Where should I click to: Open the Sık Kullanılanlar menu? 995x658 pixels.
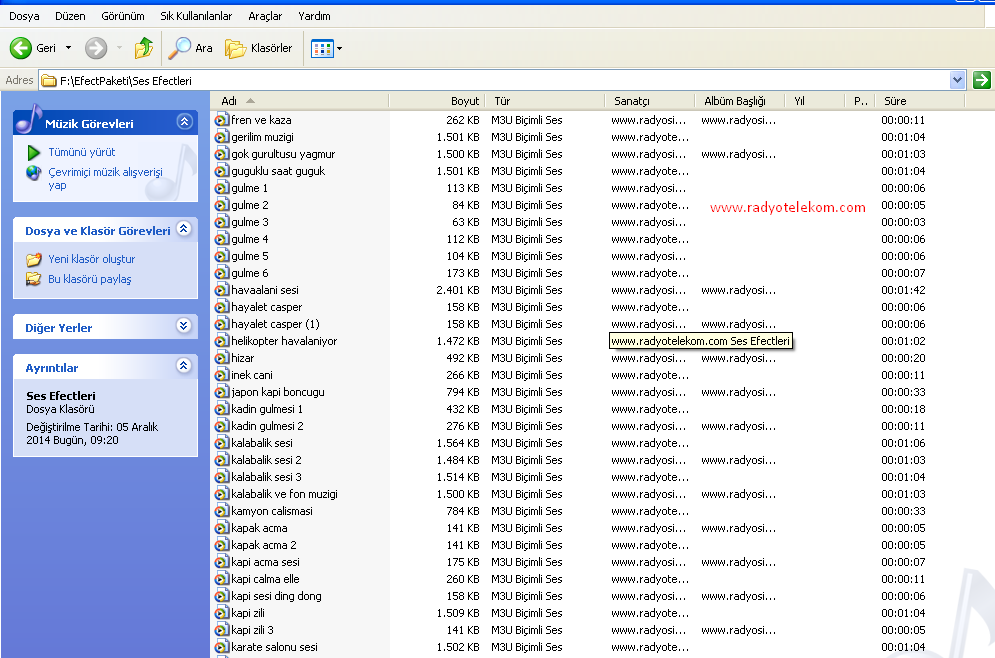click(x=196, y=16)
